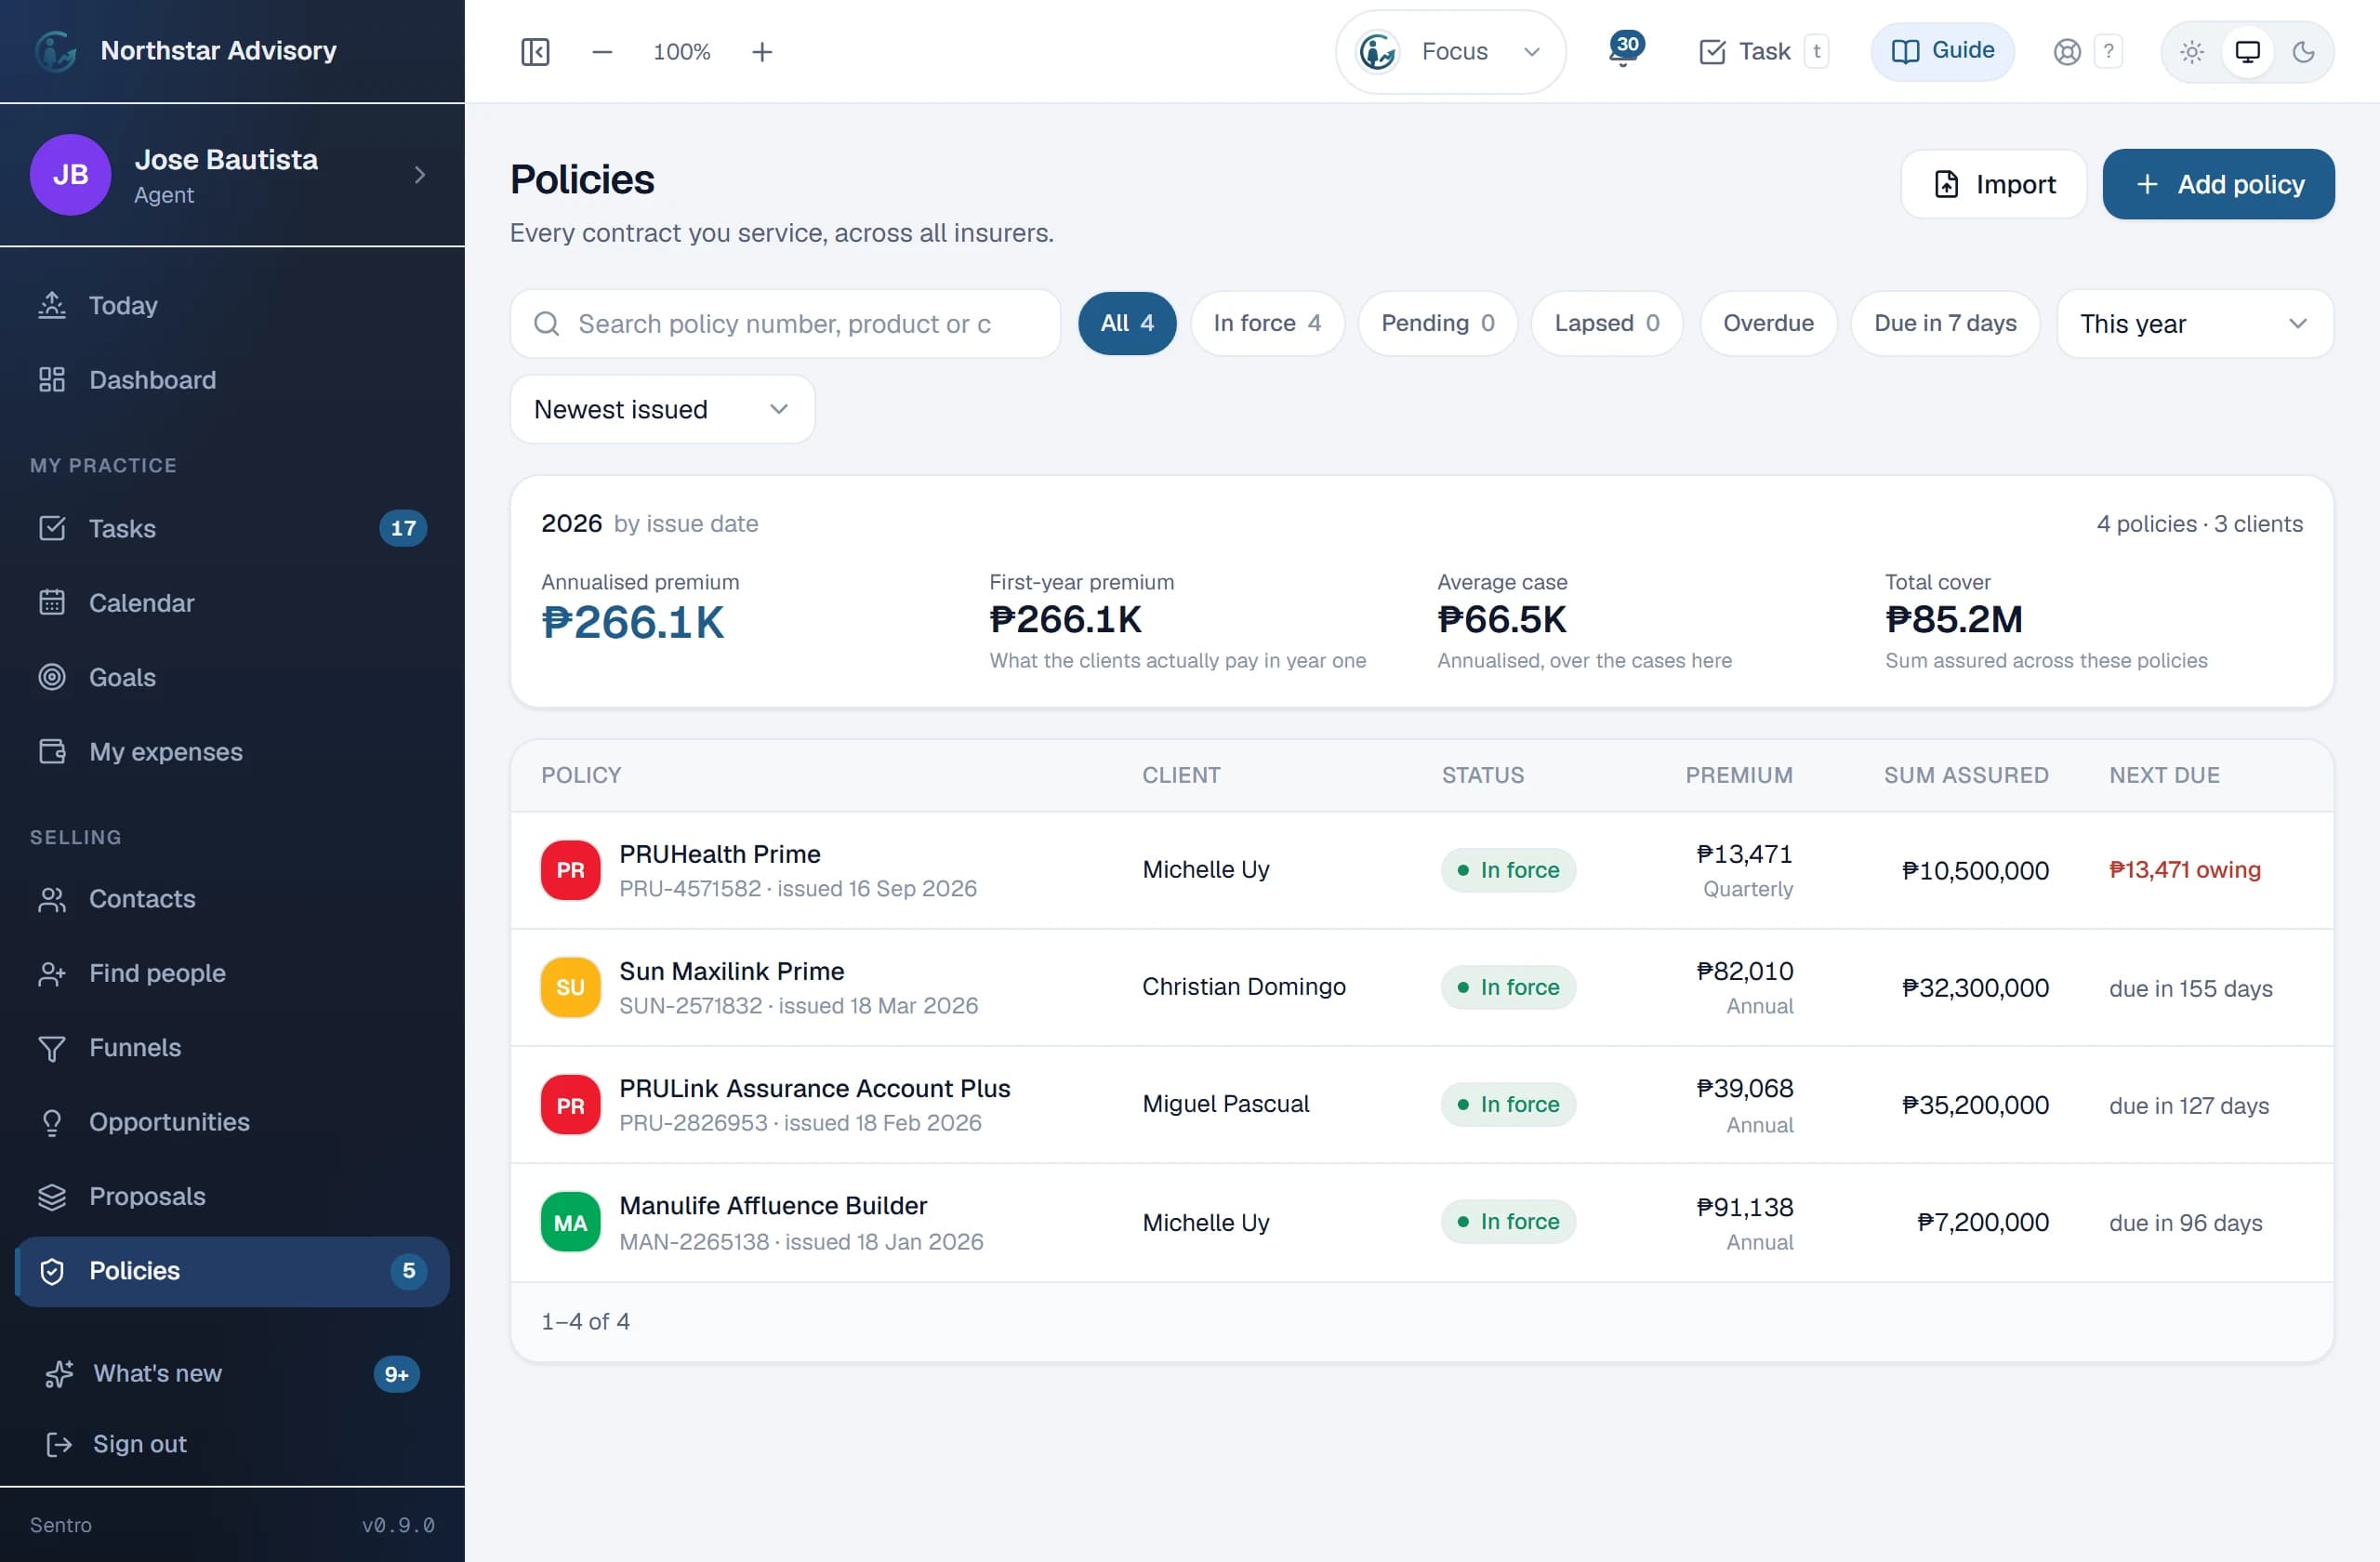Sign out of the account
The width and height of the screenshot is (2380, 1562).
pyautogui.click(x=232, y=1444)
